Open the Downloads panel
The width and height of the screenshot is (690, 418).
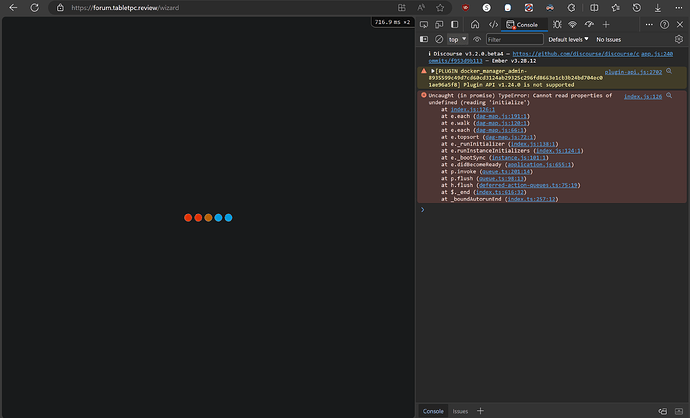[657, 7]
